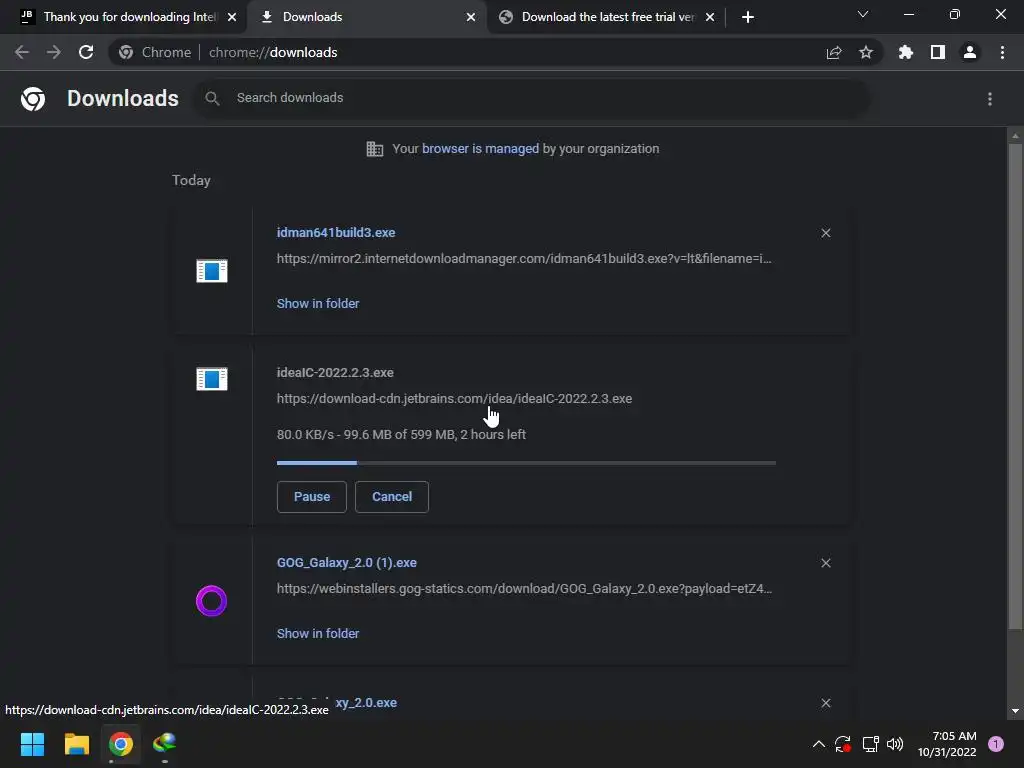The height and width of the screenshot is (768, 1024).
Task: Select the Downloads tab
Action: 366,17
